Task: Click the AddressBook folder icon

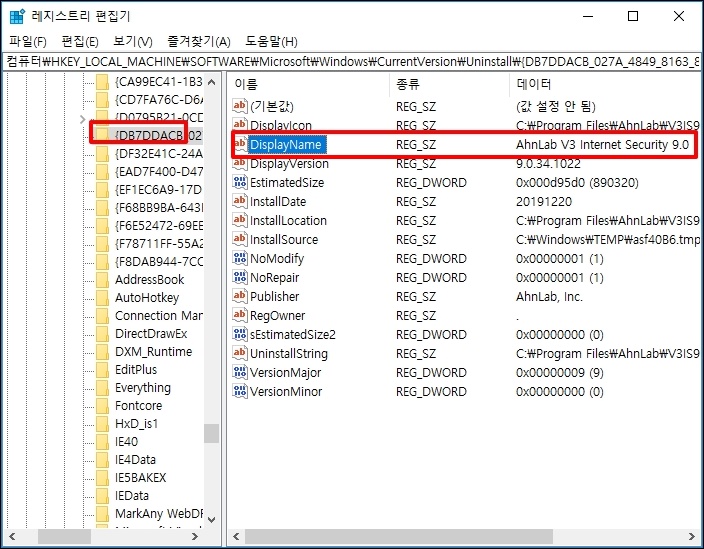Action: point(102,280)
